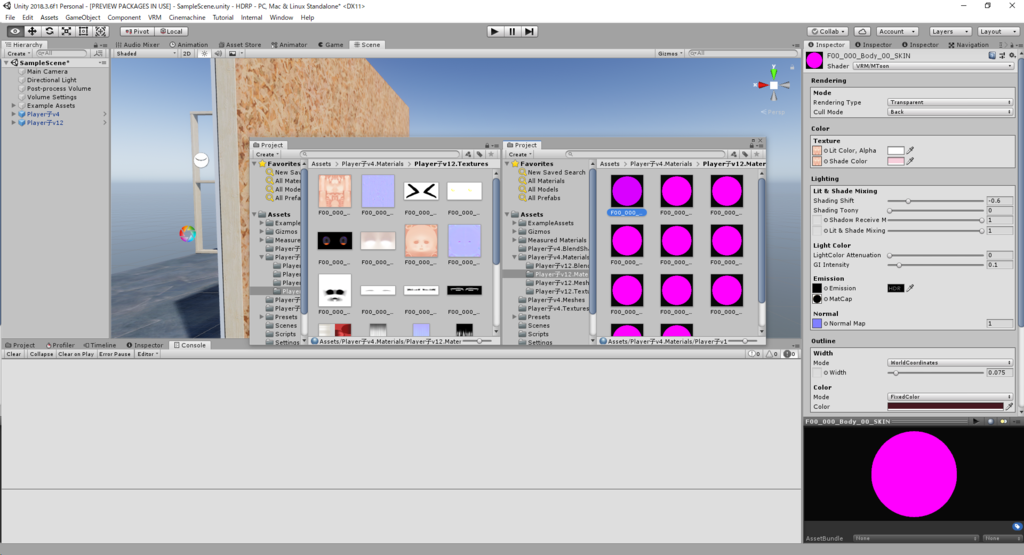The image size is (1024, 555).
Task: Open the Layers dropdown
Action: 950,31
